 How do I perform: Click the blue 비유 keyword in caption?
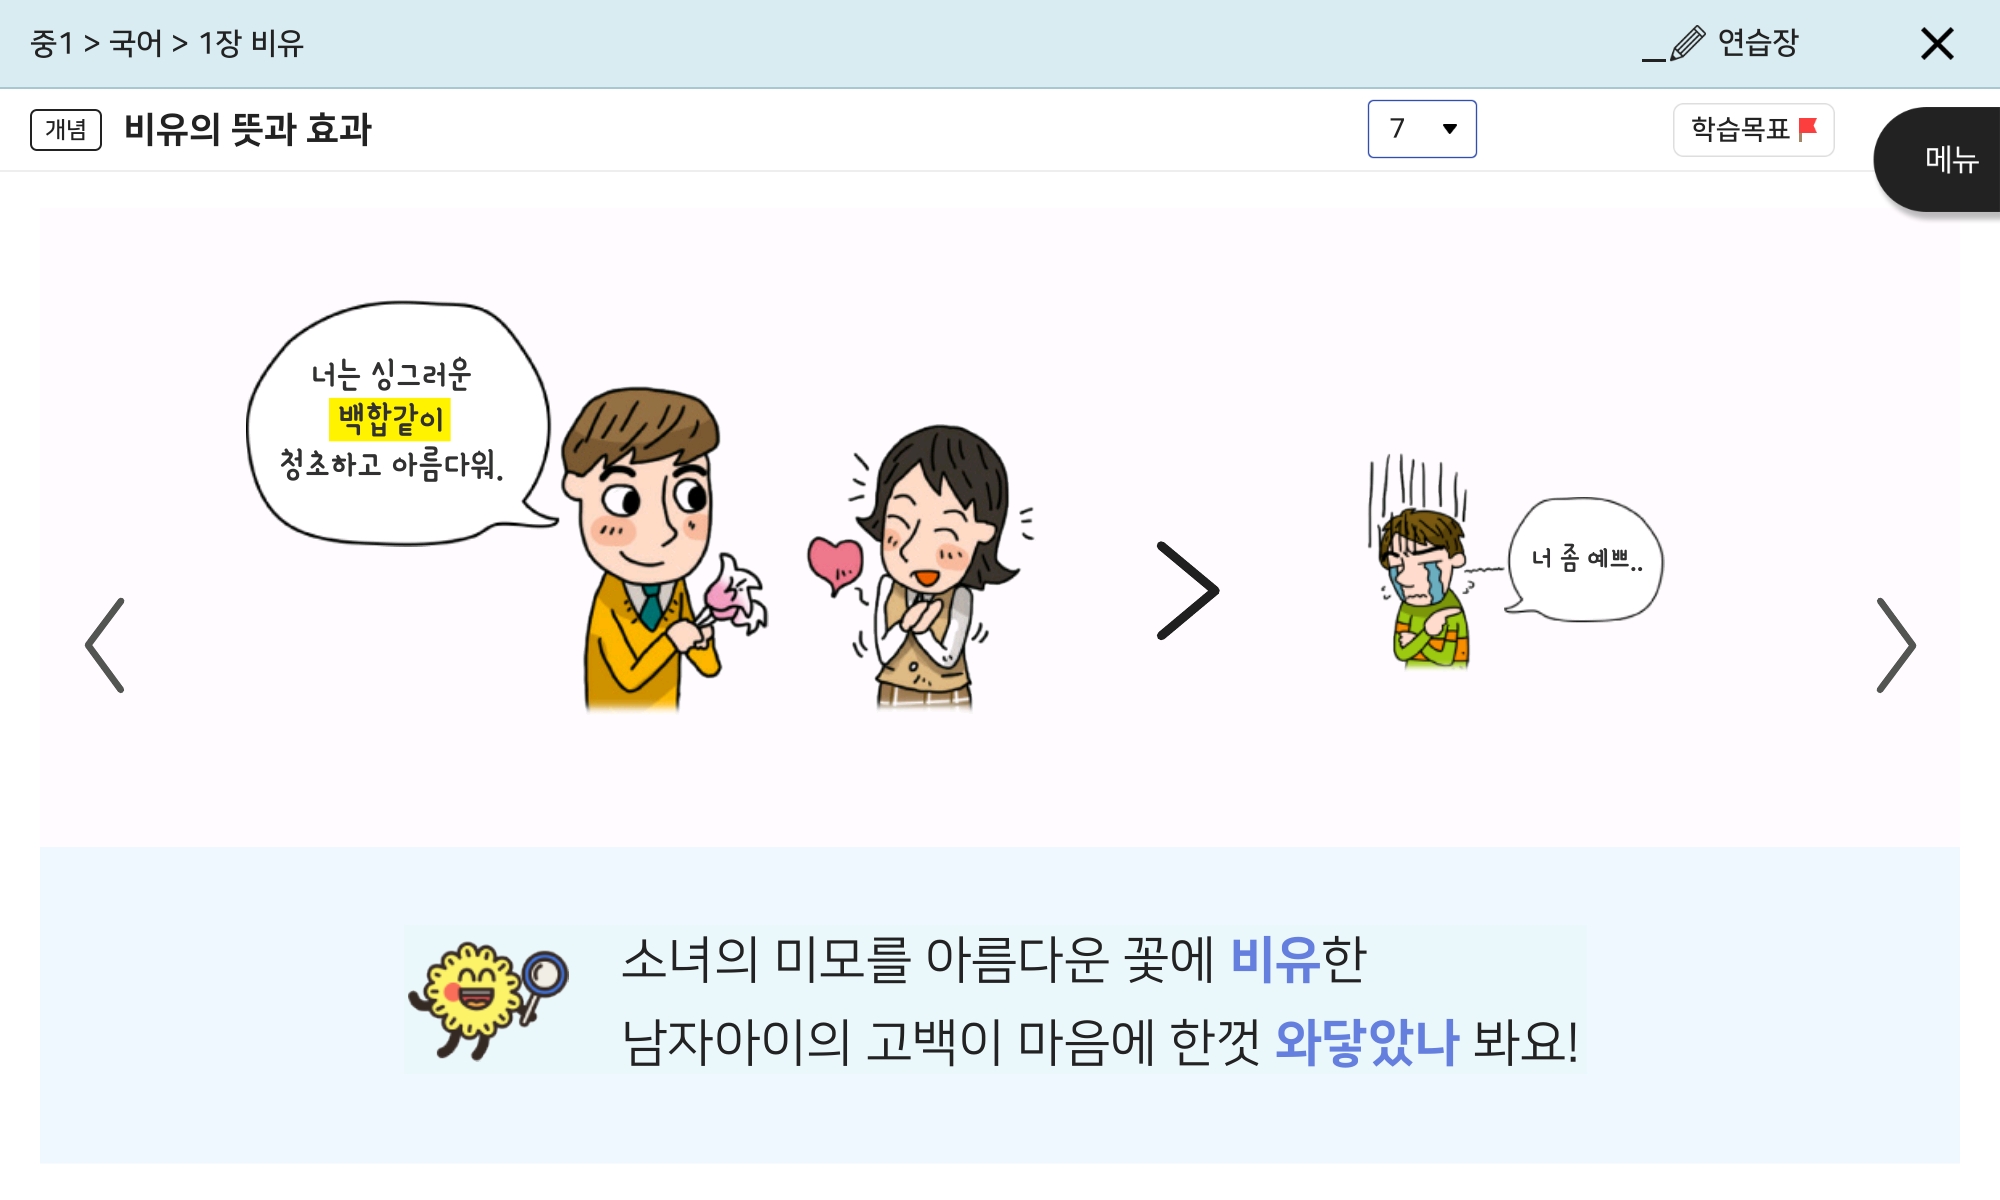click(1275, 960)
